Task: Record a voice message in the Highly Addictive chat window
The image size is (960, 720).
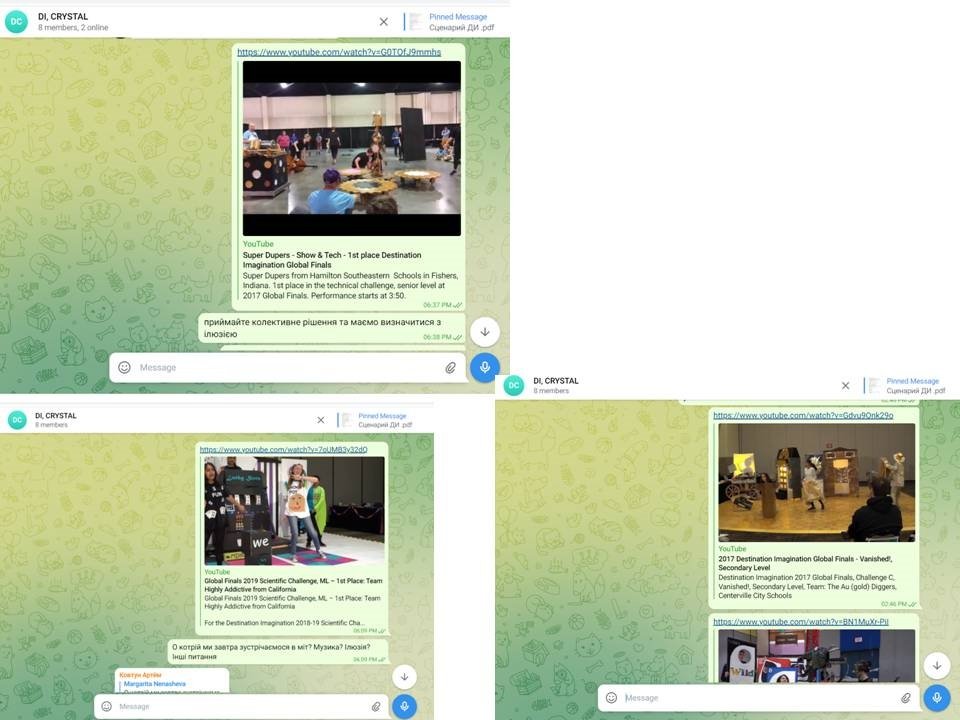Action: click(404, 706)
